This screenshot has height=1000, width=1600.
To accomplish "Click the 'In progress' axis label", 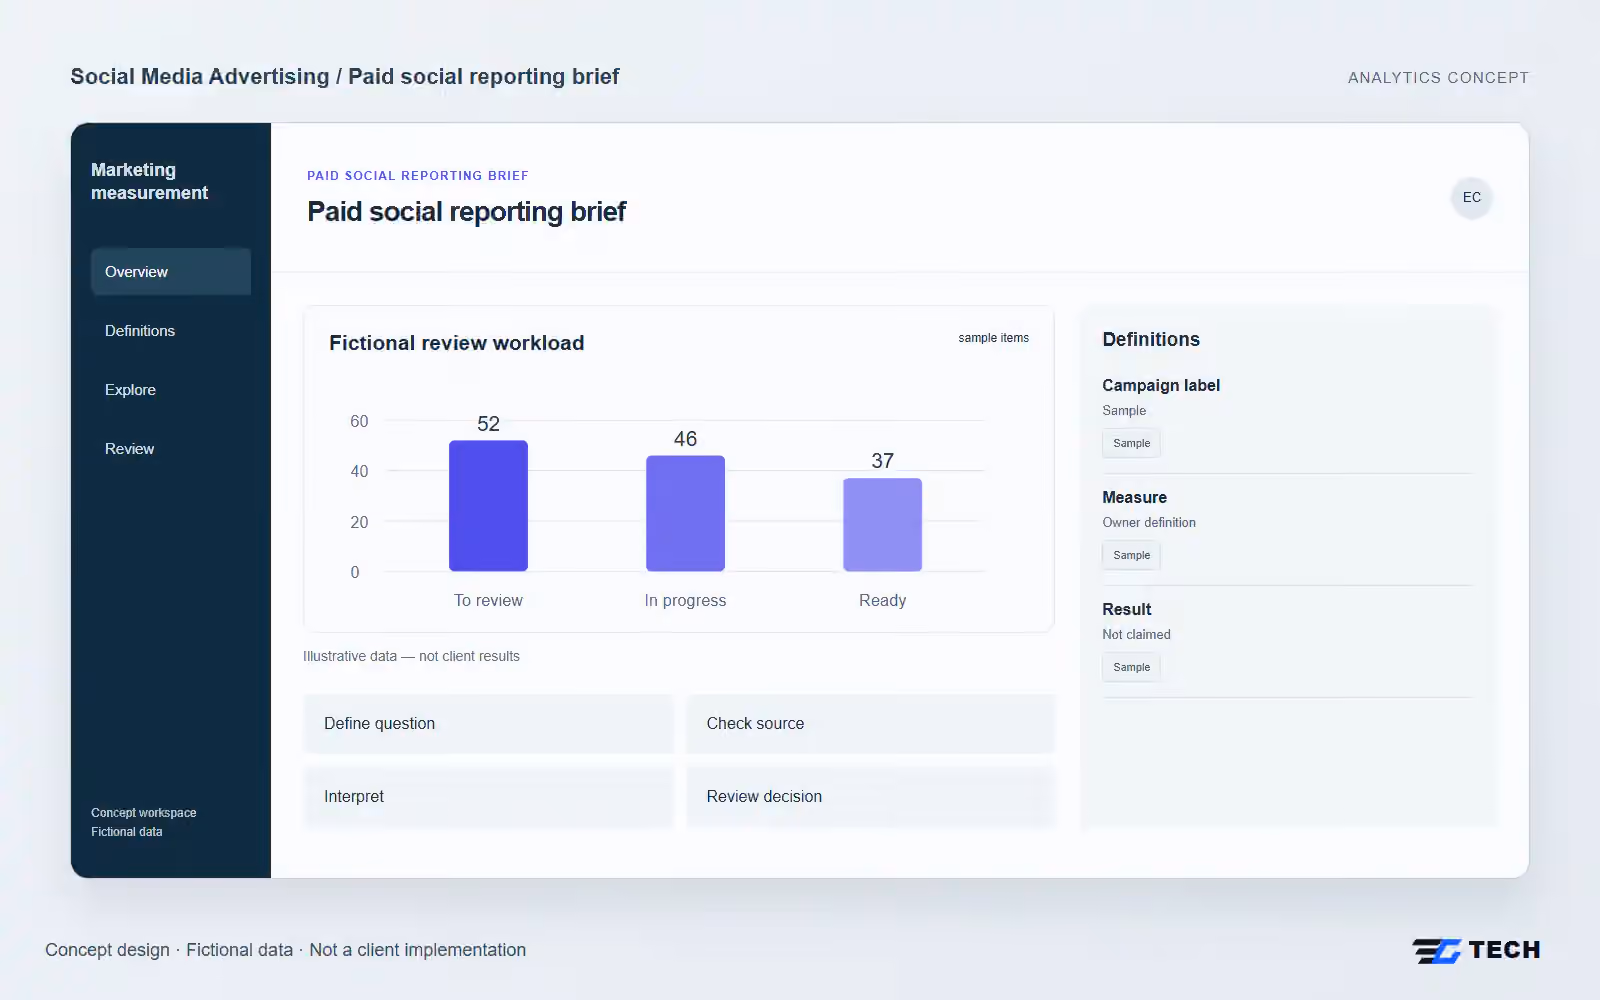I will (685, 600).
